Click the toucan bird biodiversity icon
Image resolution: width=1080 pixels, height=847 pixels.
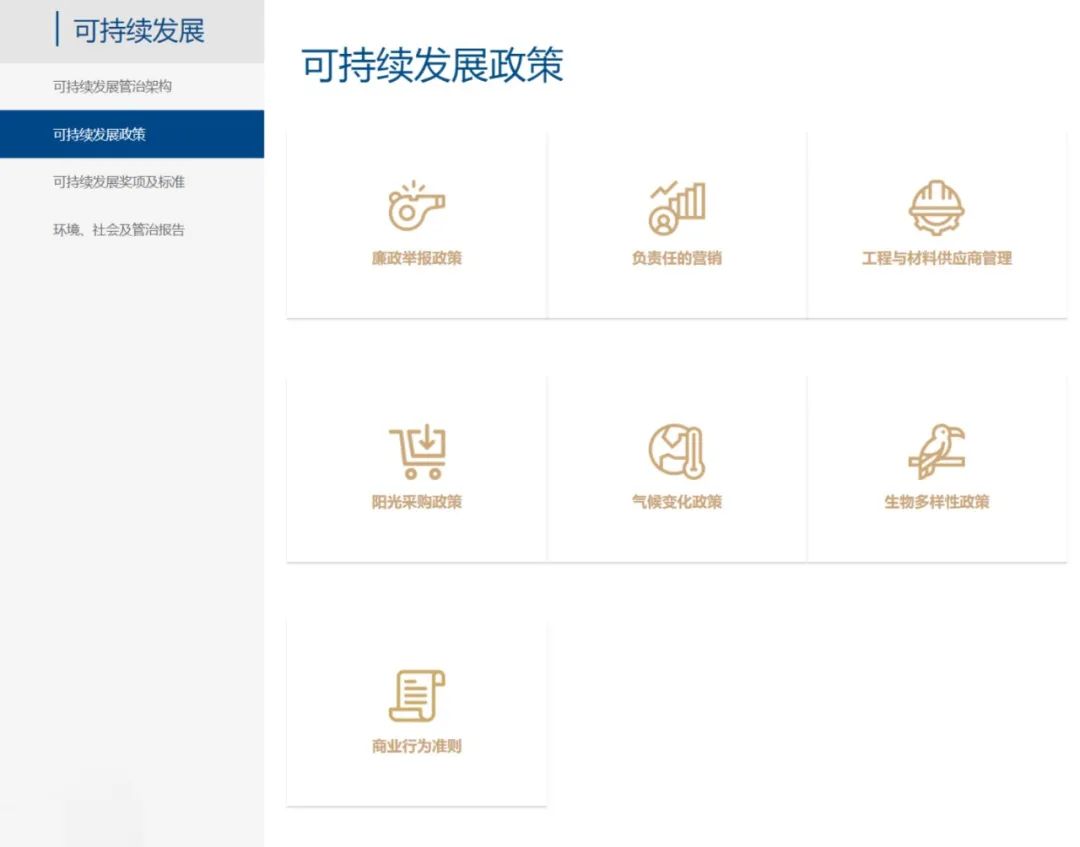936,451
